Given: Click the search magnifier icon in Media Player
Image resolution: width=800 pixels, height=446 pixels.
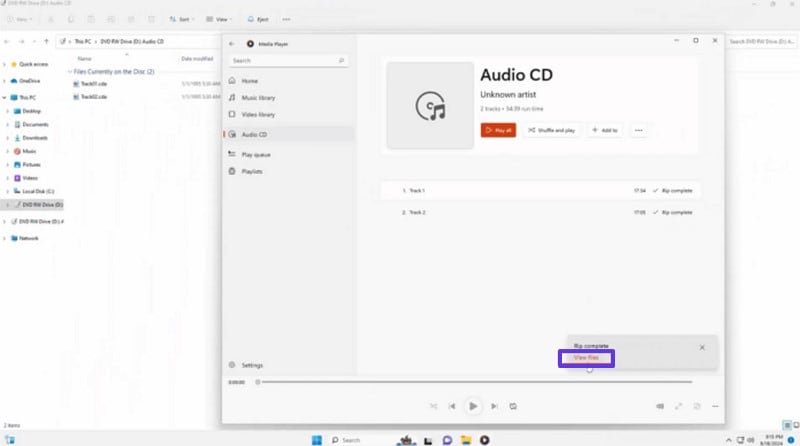Looking at the screenshot, I should click(x=341, y=60).
